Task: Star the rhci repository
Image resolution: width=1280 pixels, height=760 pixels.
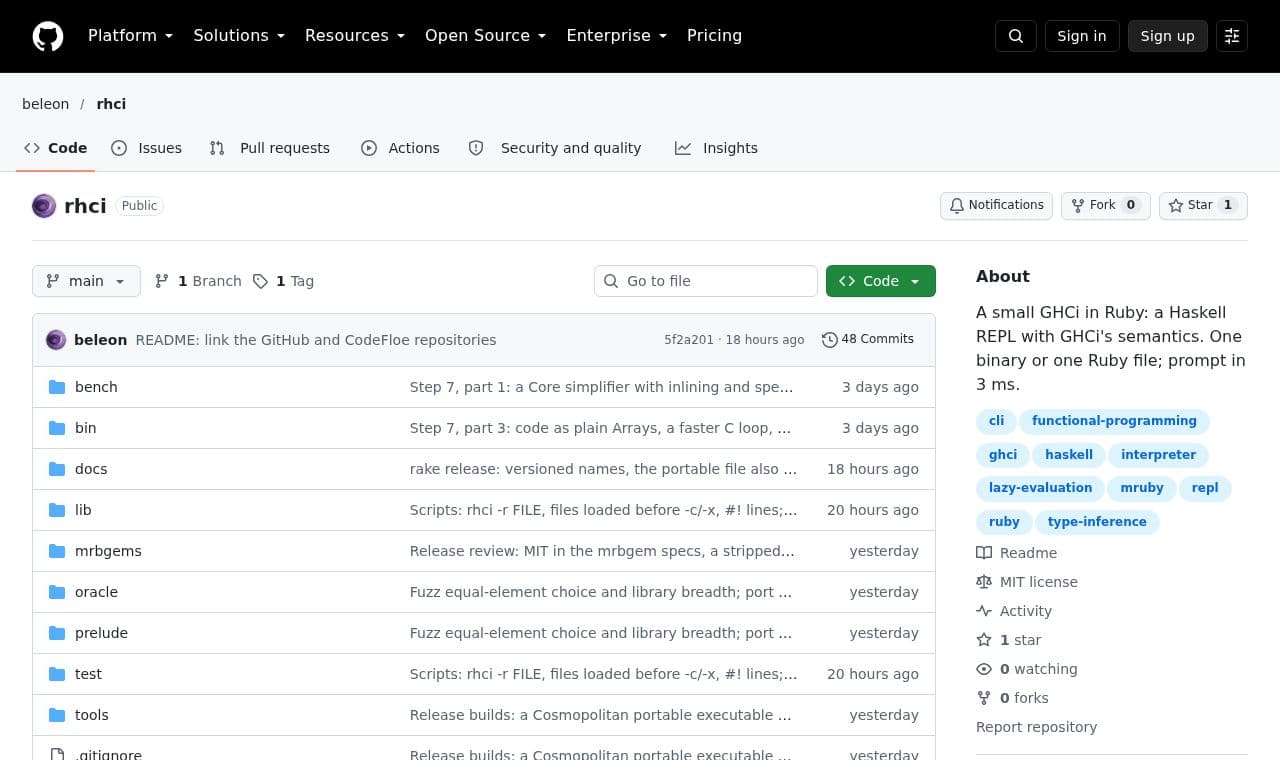Action: coord(1203,206)
